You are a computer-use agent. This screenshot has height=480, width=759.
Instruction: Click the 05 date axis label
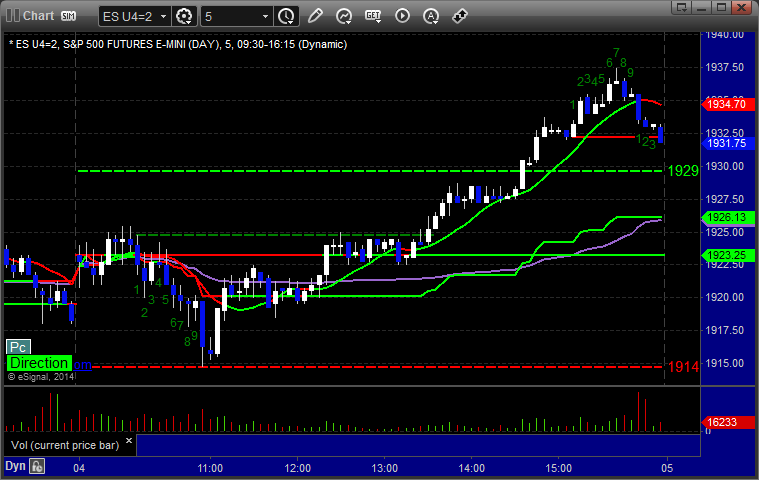click(667, 468)
